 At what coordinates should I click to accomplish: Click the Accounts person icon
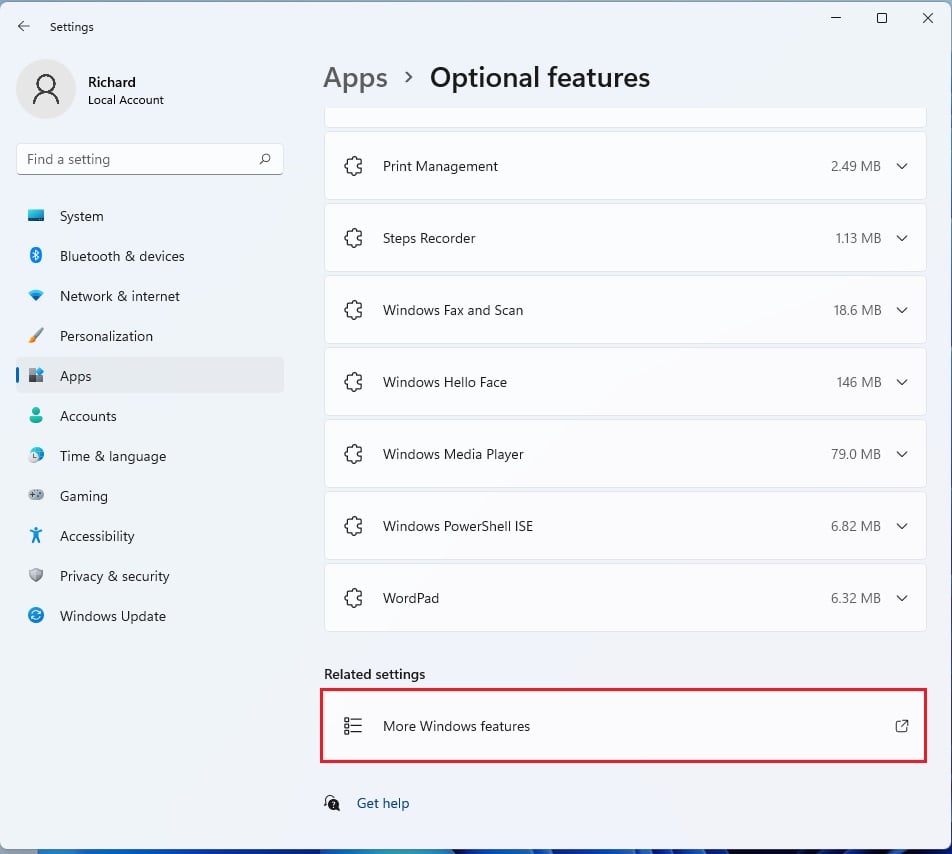tap(36, 415)
